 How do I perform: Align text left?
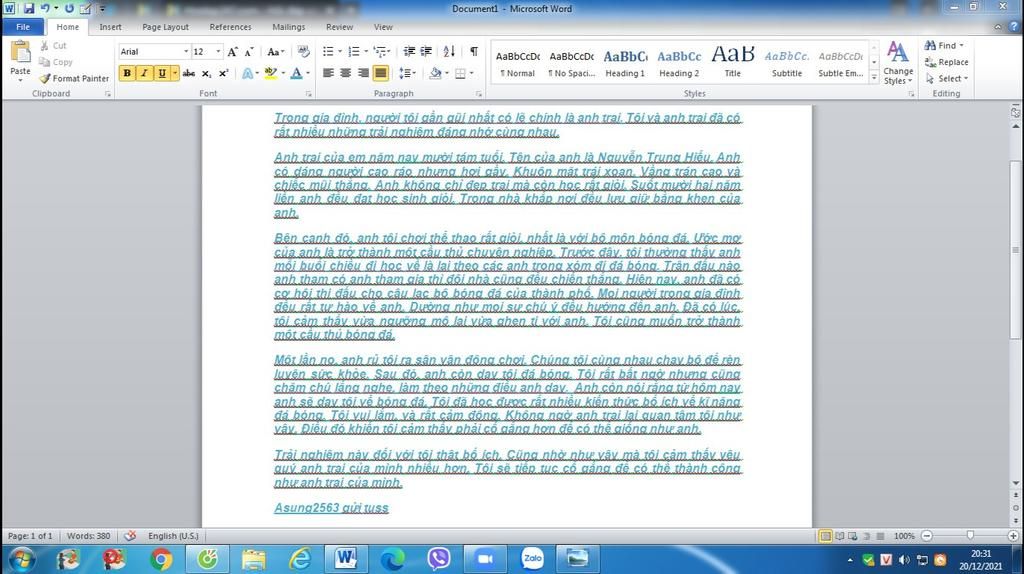(328, 73)
